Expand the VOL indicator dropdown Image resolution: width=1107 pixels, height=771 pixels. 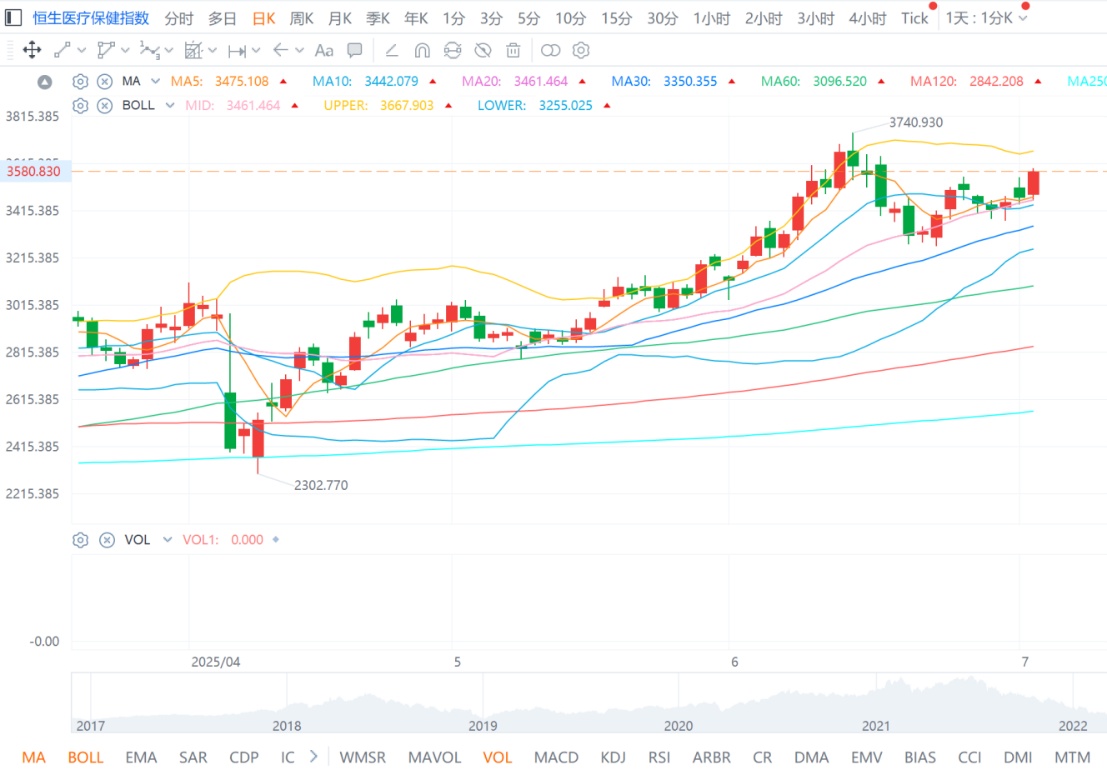168,540
